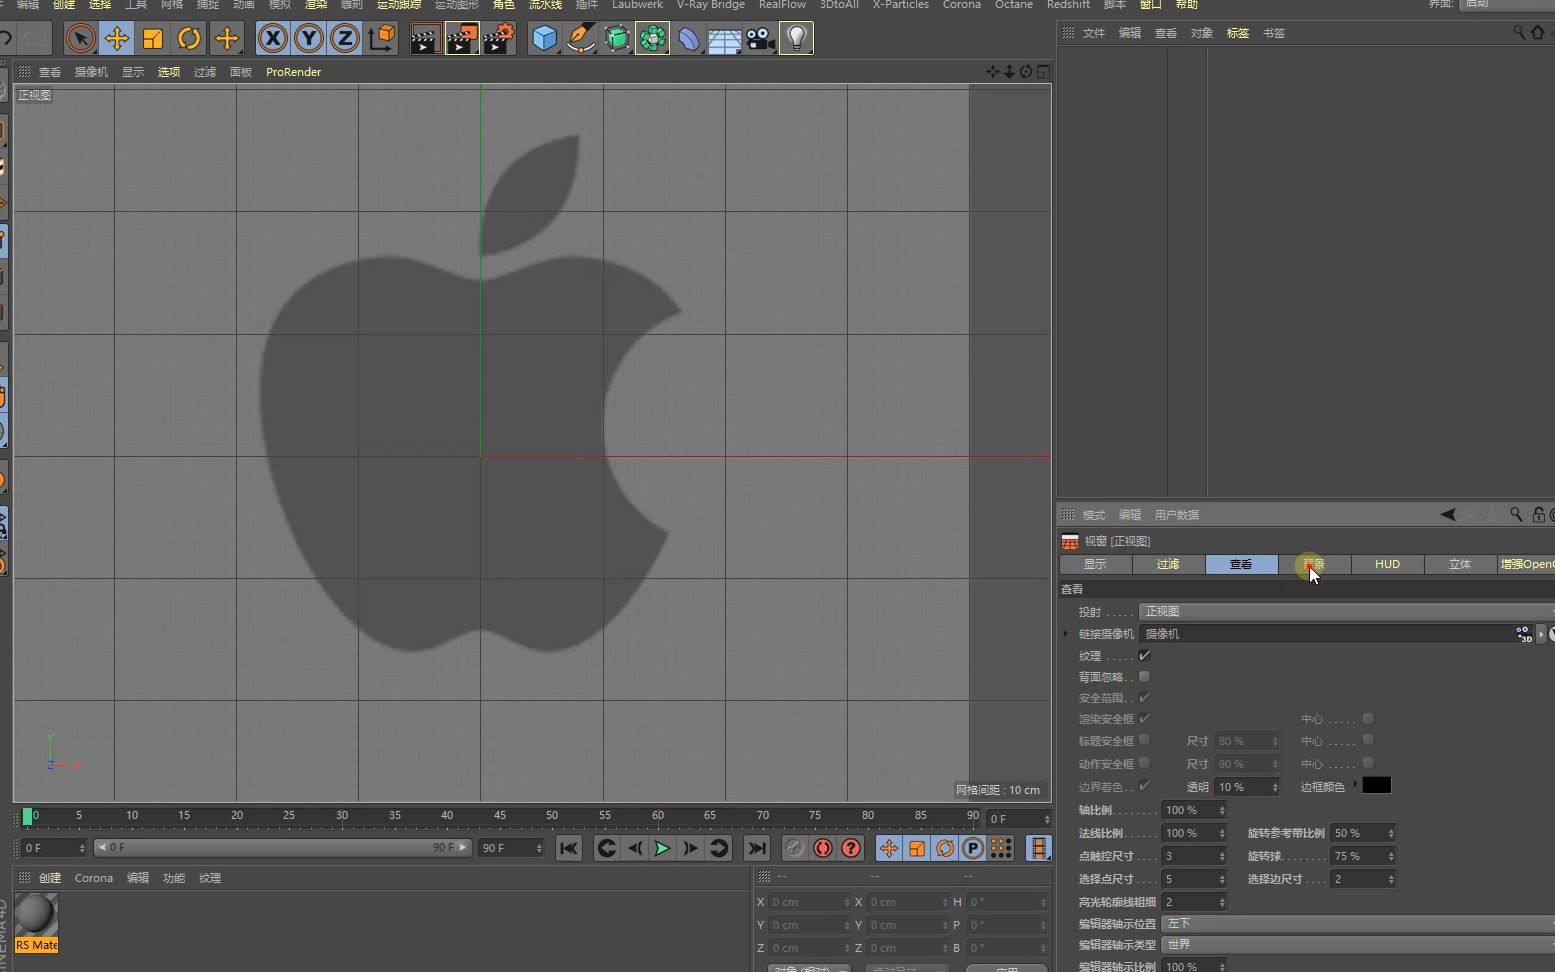
Task: Open the 投射 projection dropdown
Action: [1346, 611]
